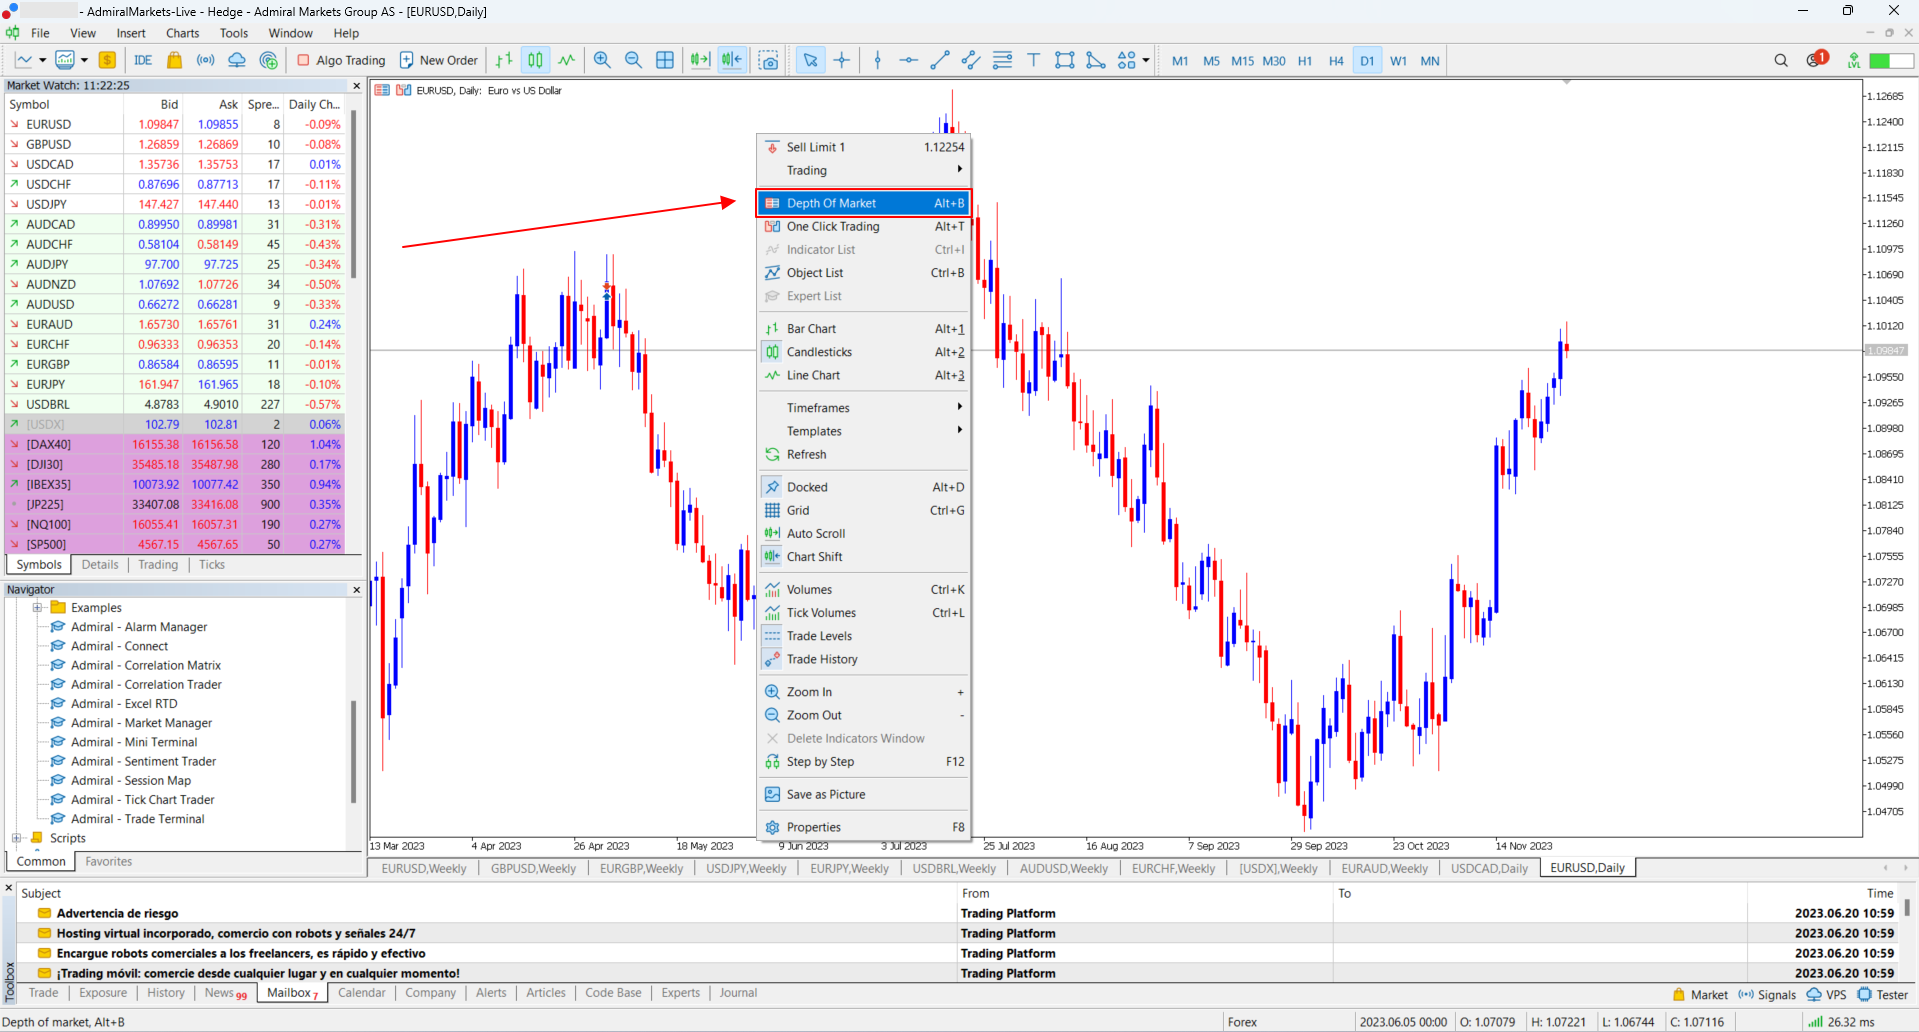Select the crosshair tool
Viewport: 1919px width, 1032px height.
[842, 60]
